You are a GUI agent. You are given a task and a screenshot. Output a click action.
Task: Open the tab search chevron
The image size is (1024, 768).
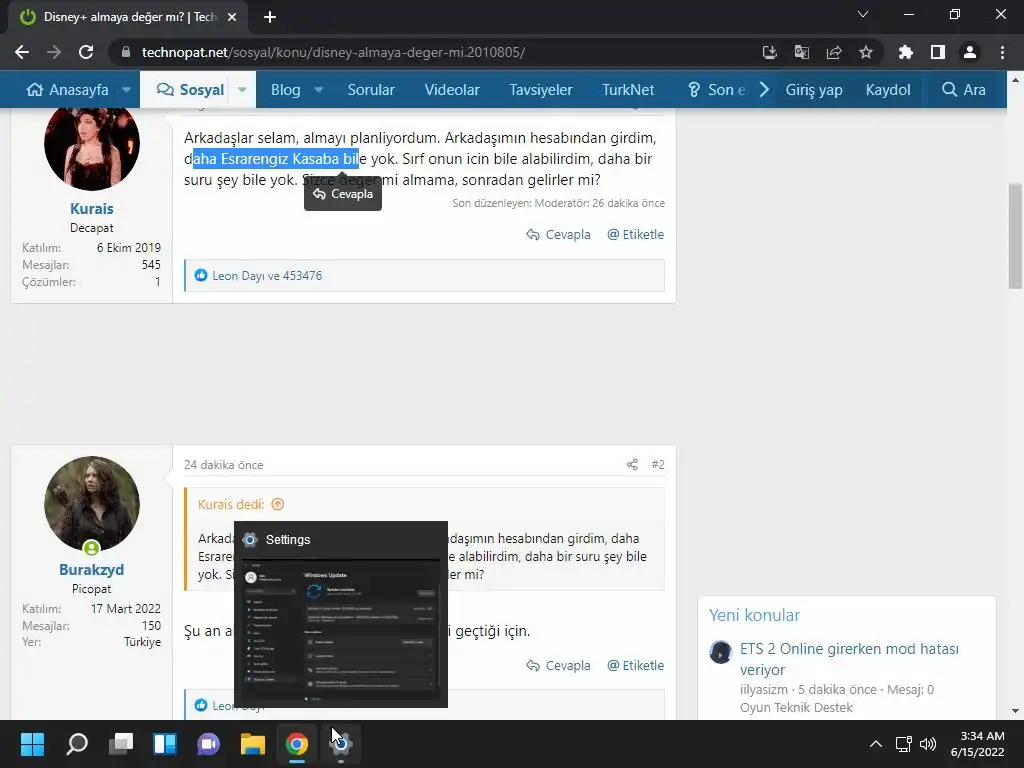(863, 14)
